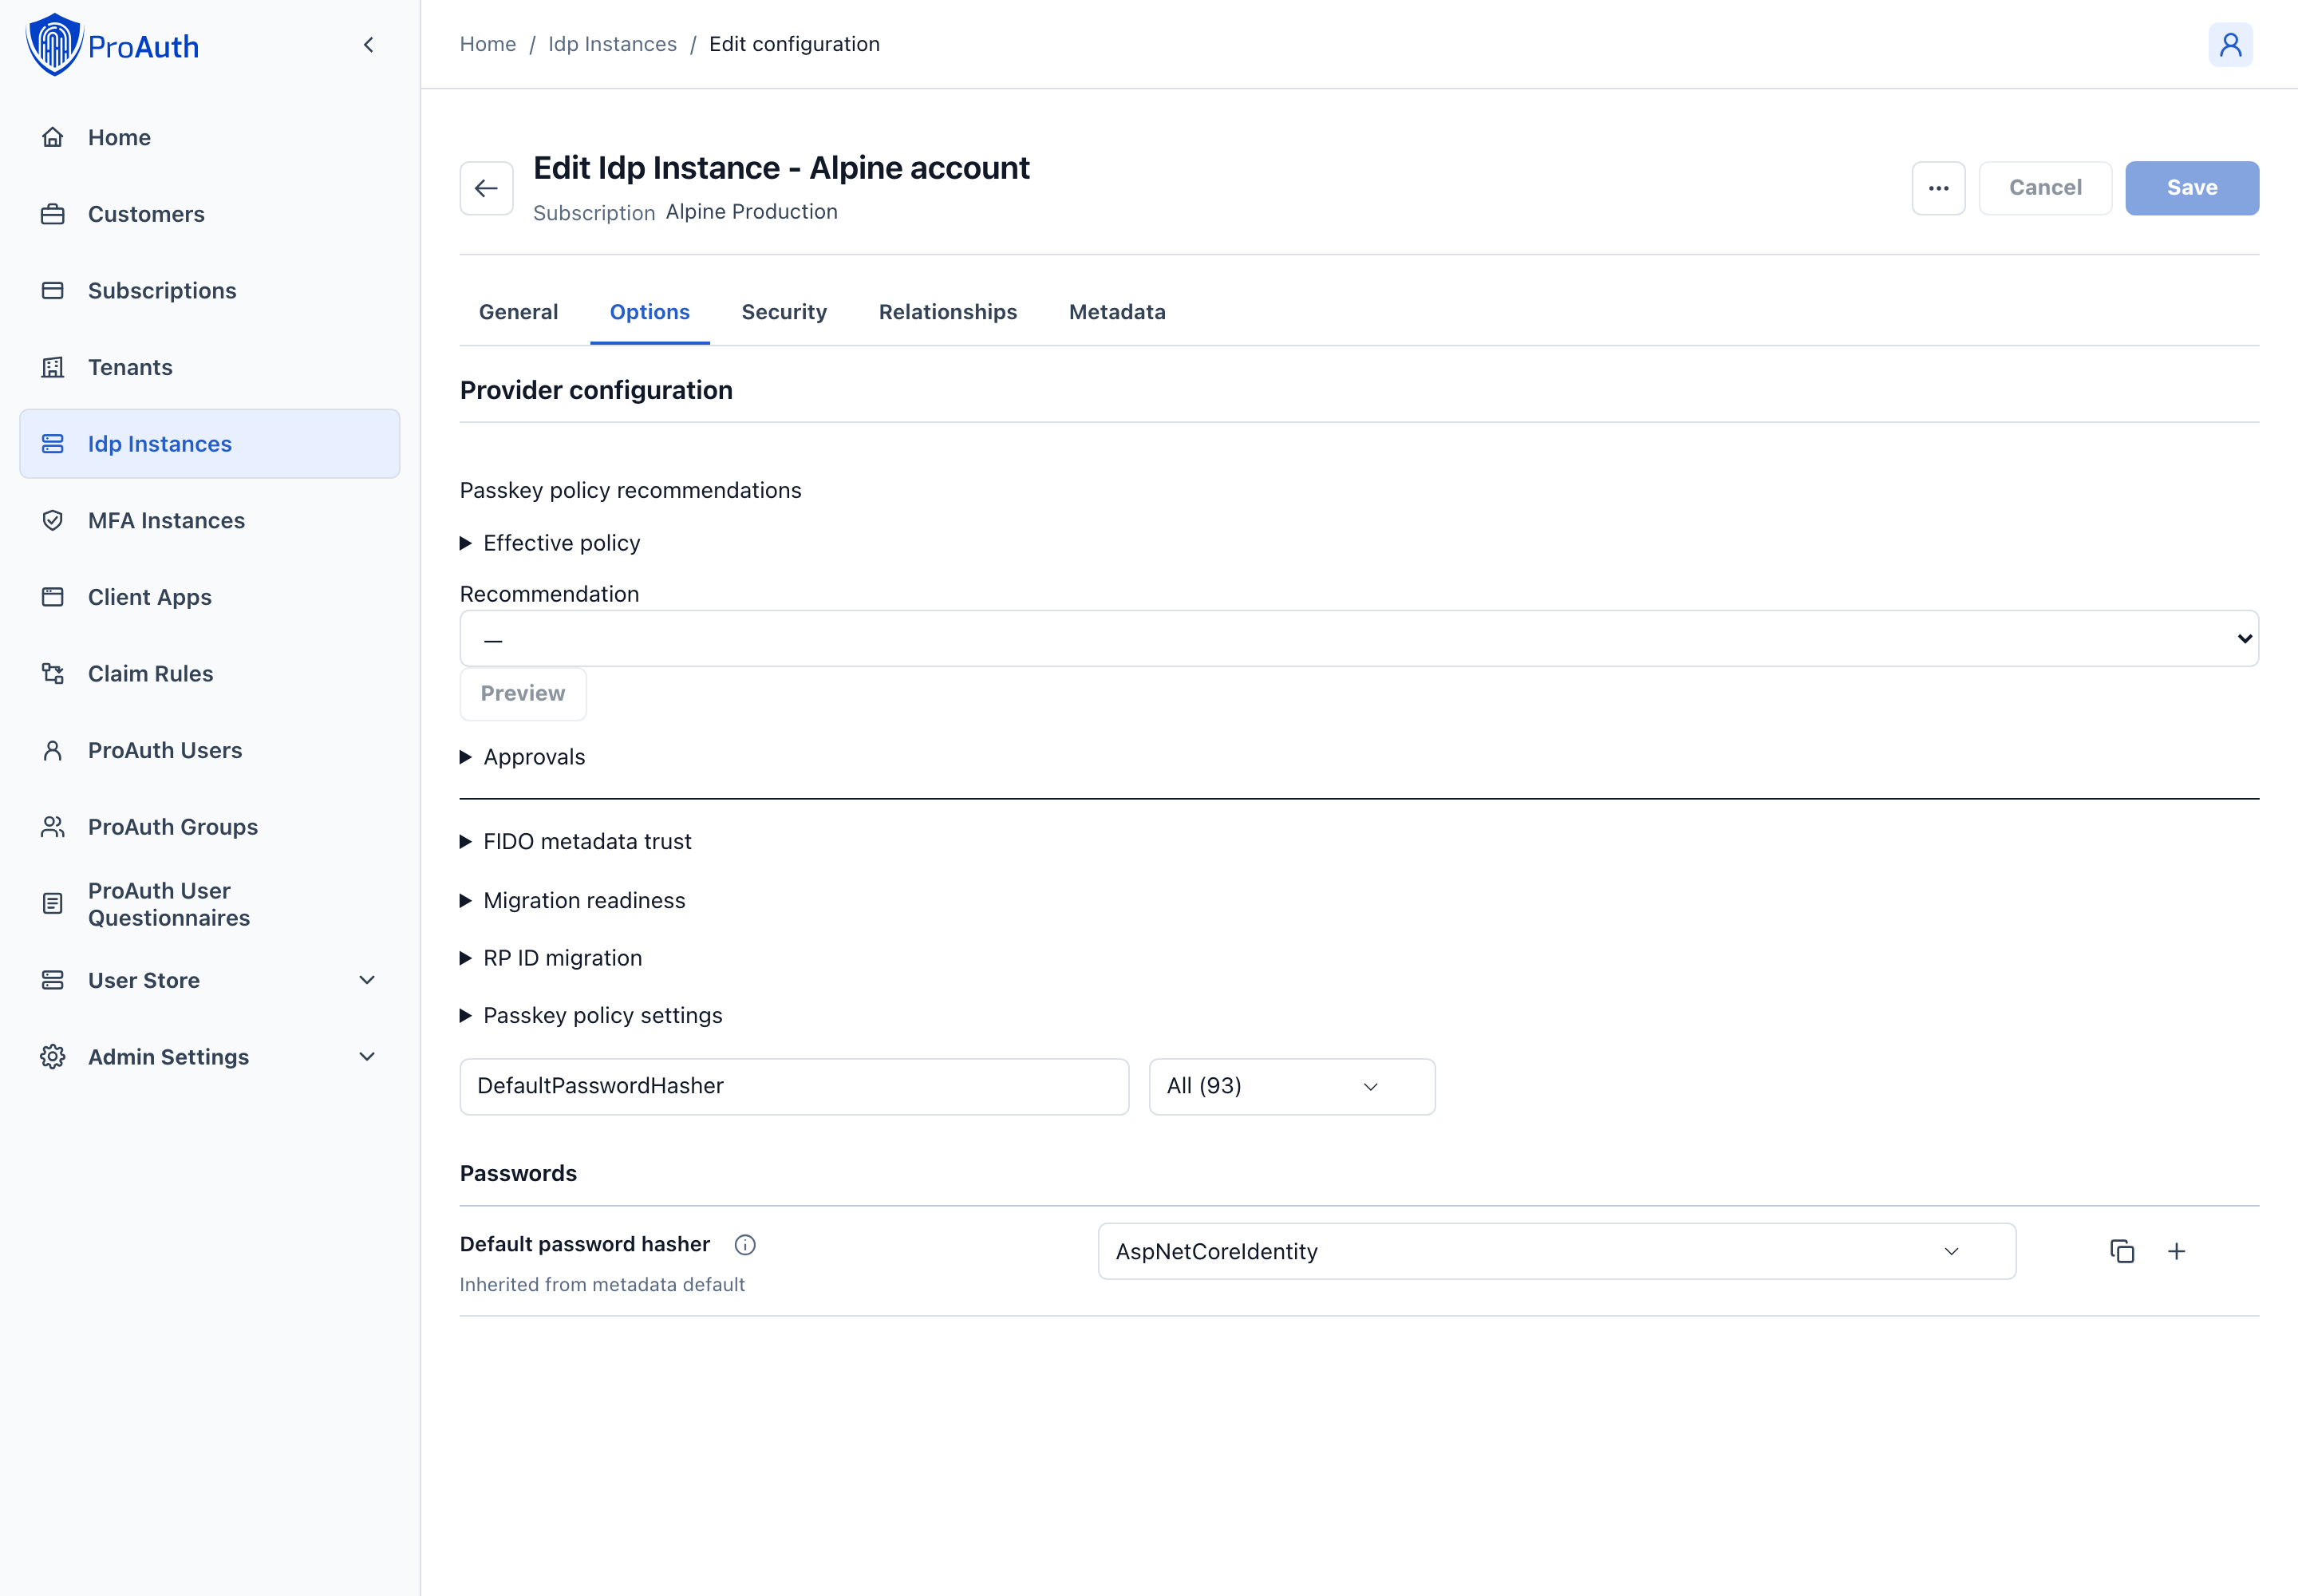Expand FIDO metadata trust
Screen dimensions: 2298x1596
pos(576,842)
